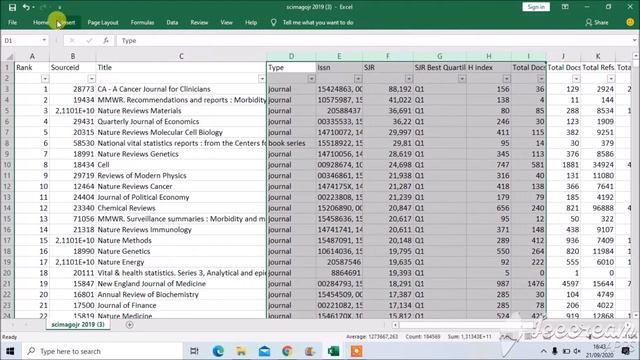The width and height of the screenshot is (640, 360).
Task: Click the lightbulb Tell me icon
Action: (x=273, y=22)
